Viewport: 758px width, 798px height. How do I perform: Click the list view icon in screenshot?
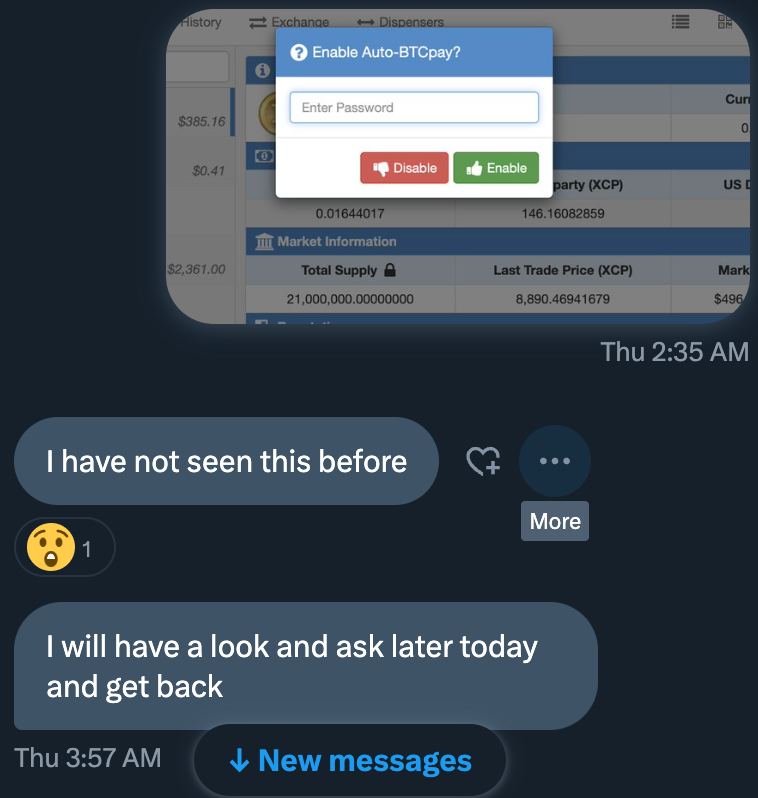pos(681,22)
